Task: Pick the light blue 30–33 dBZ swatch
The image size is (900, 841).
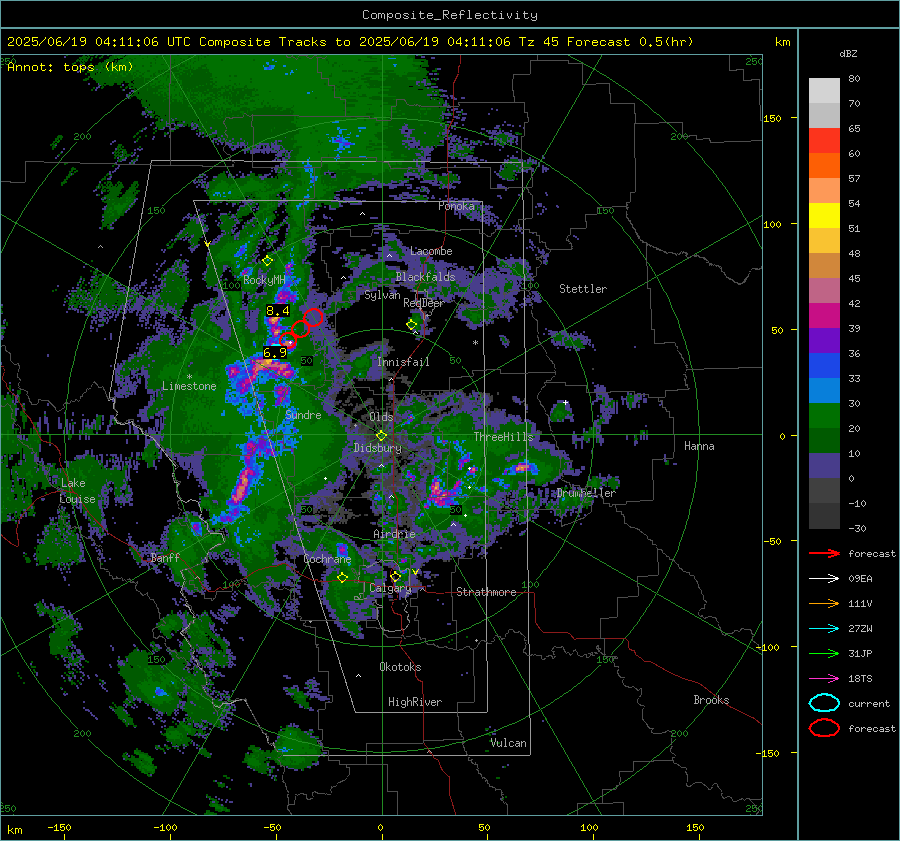Action: point(824,391)
